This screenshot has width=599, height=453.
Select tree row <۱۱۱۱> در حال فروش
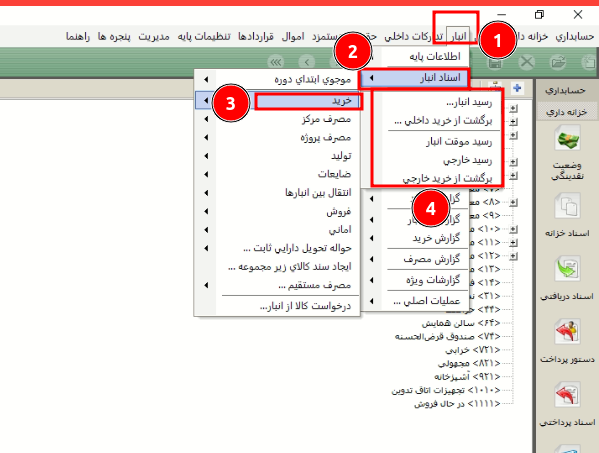457,404
